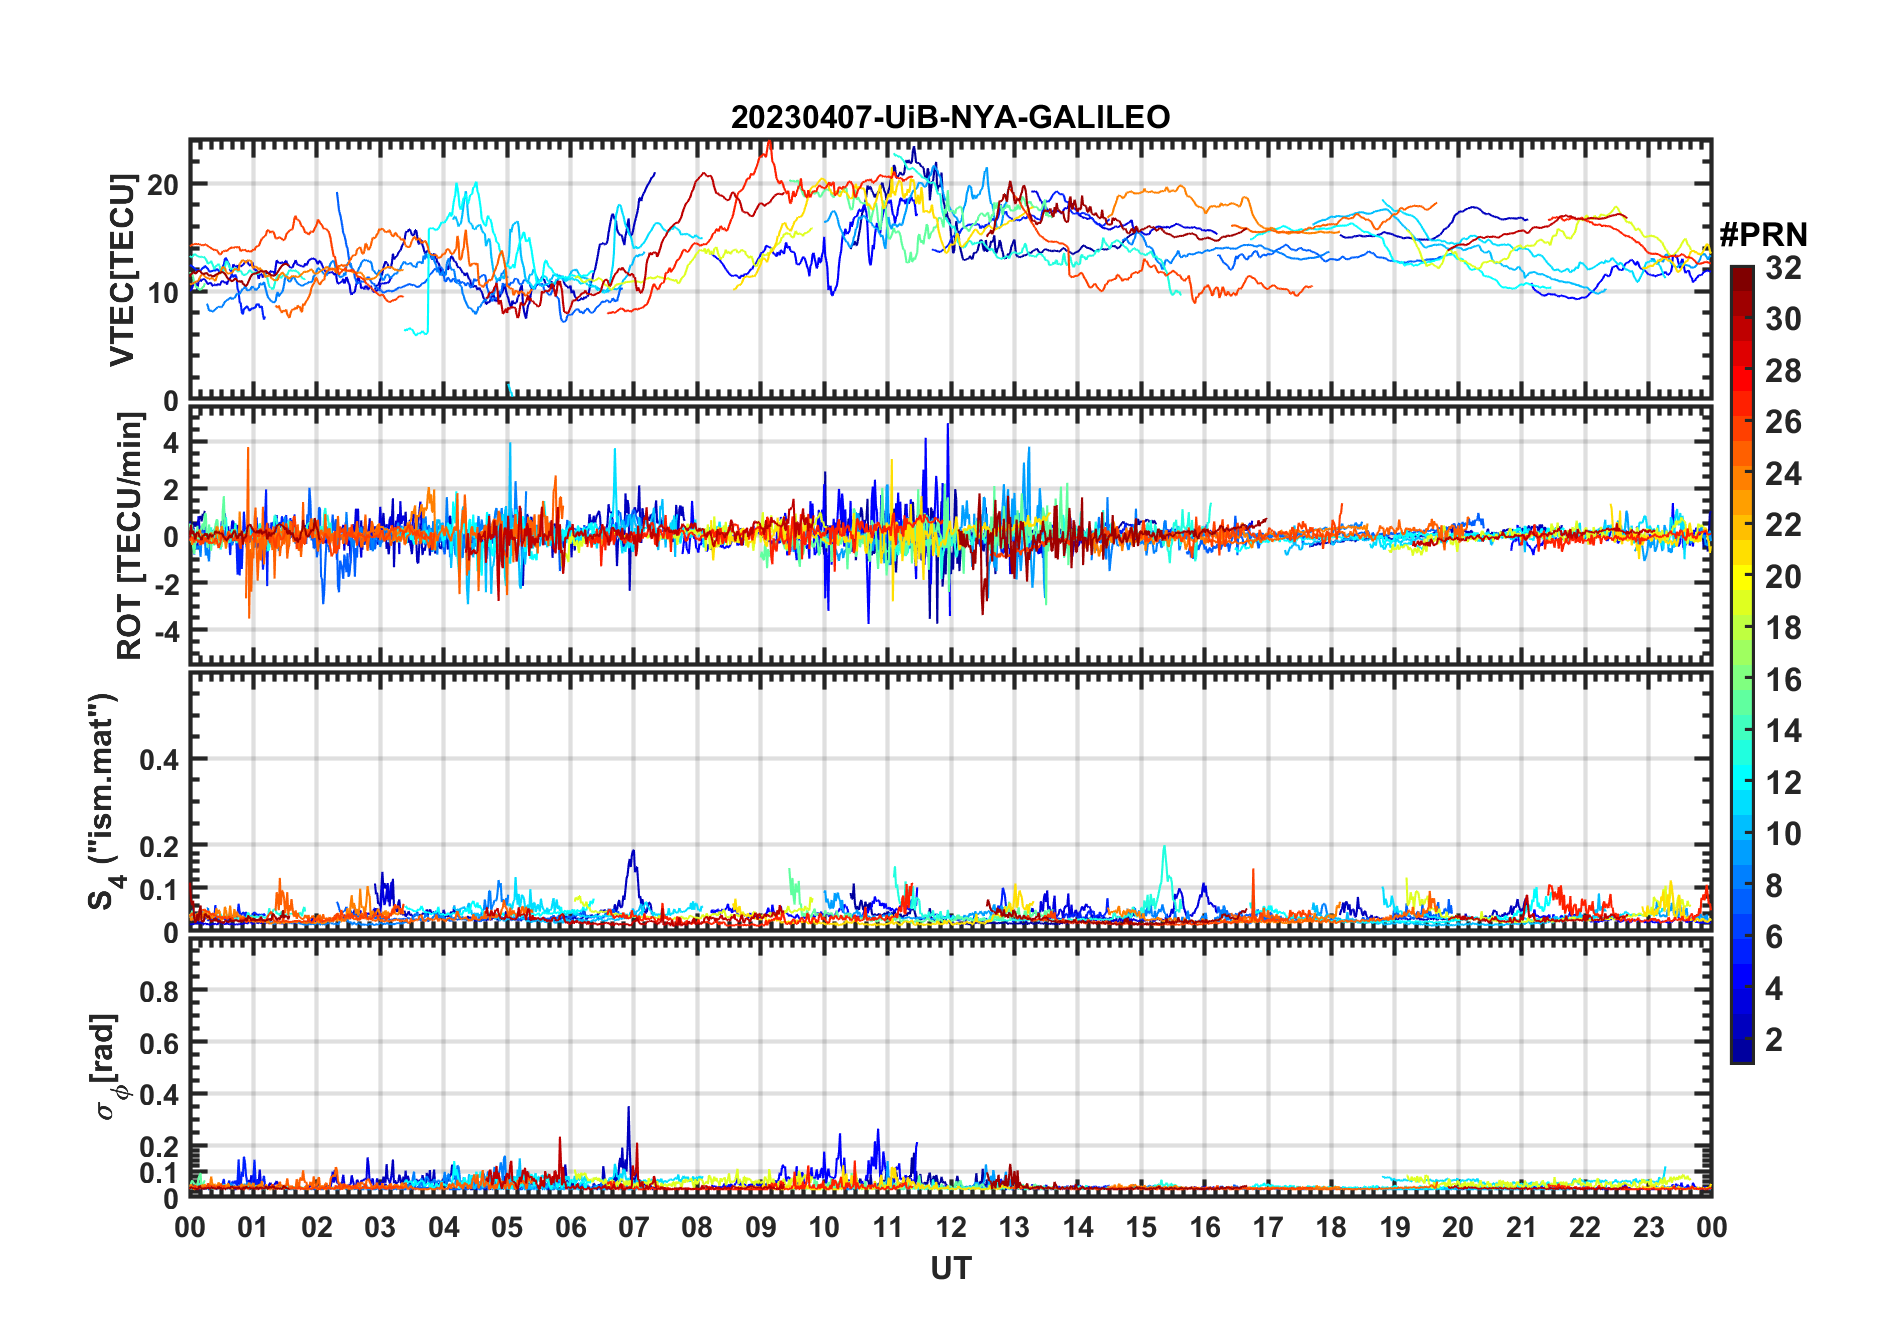Click x-axis tick label 15
Viewport: 1902px width, 1330px height.
click(1141, 1227)
